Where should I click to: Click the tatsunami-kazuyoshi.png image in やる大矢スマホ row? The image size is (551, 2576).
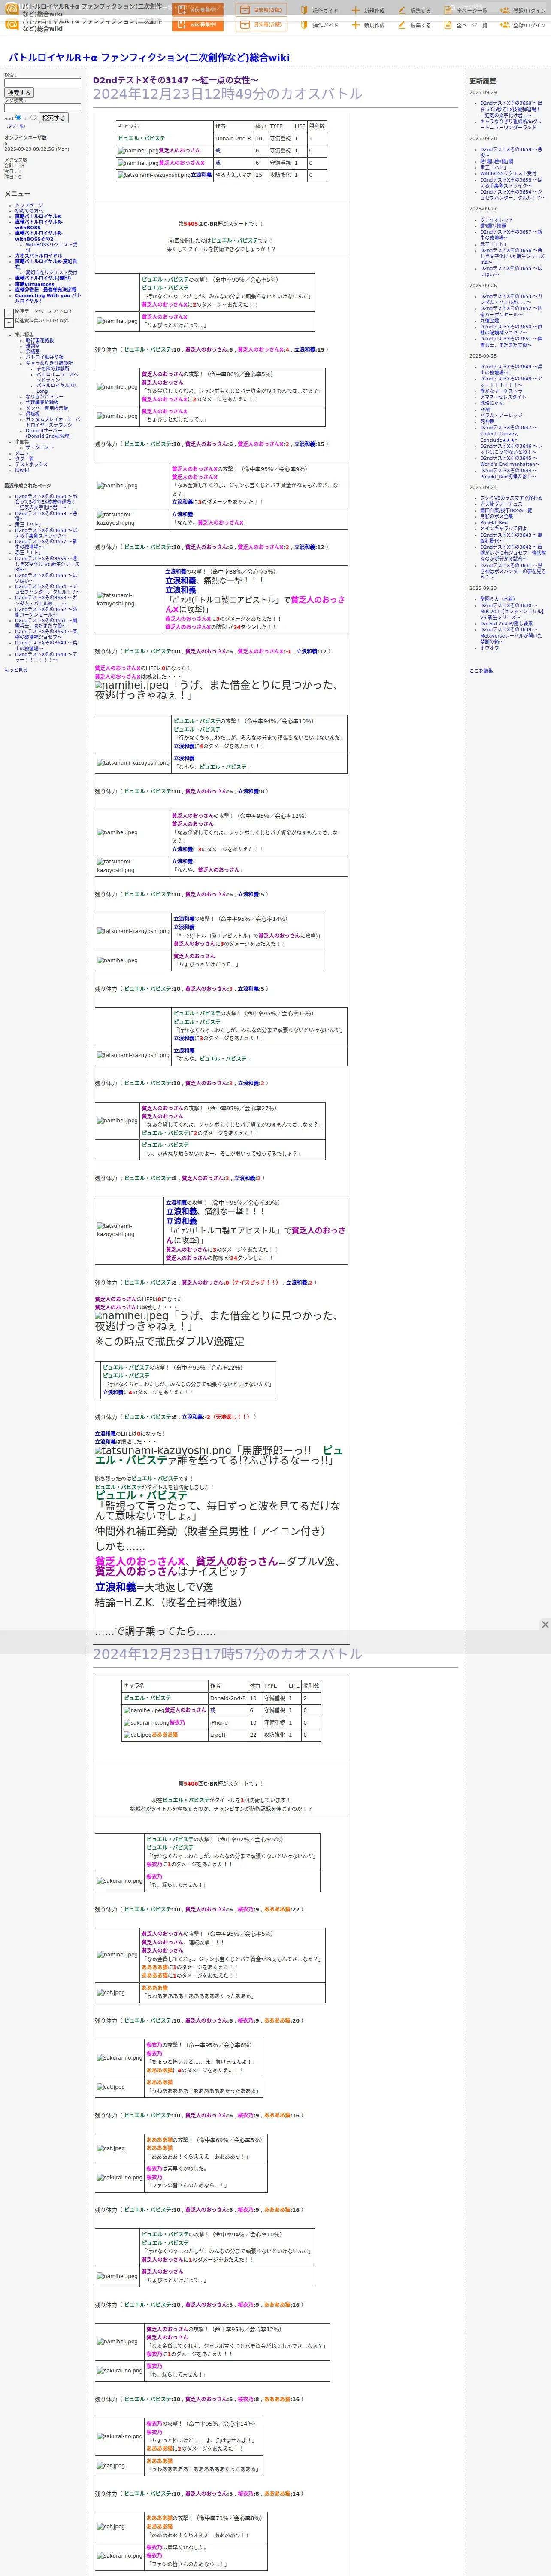pos(154,175)
